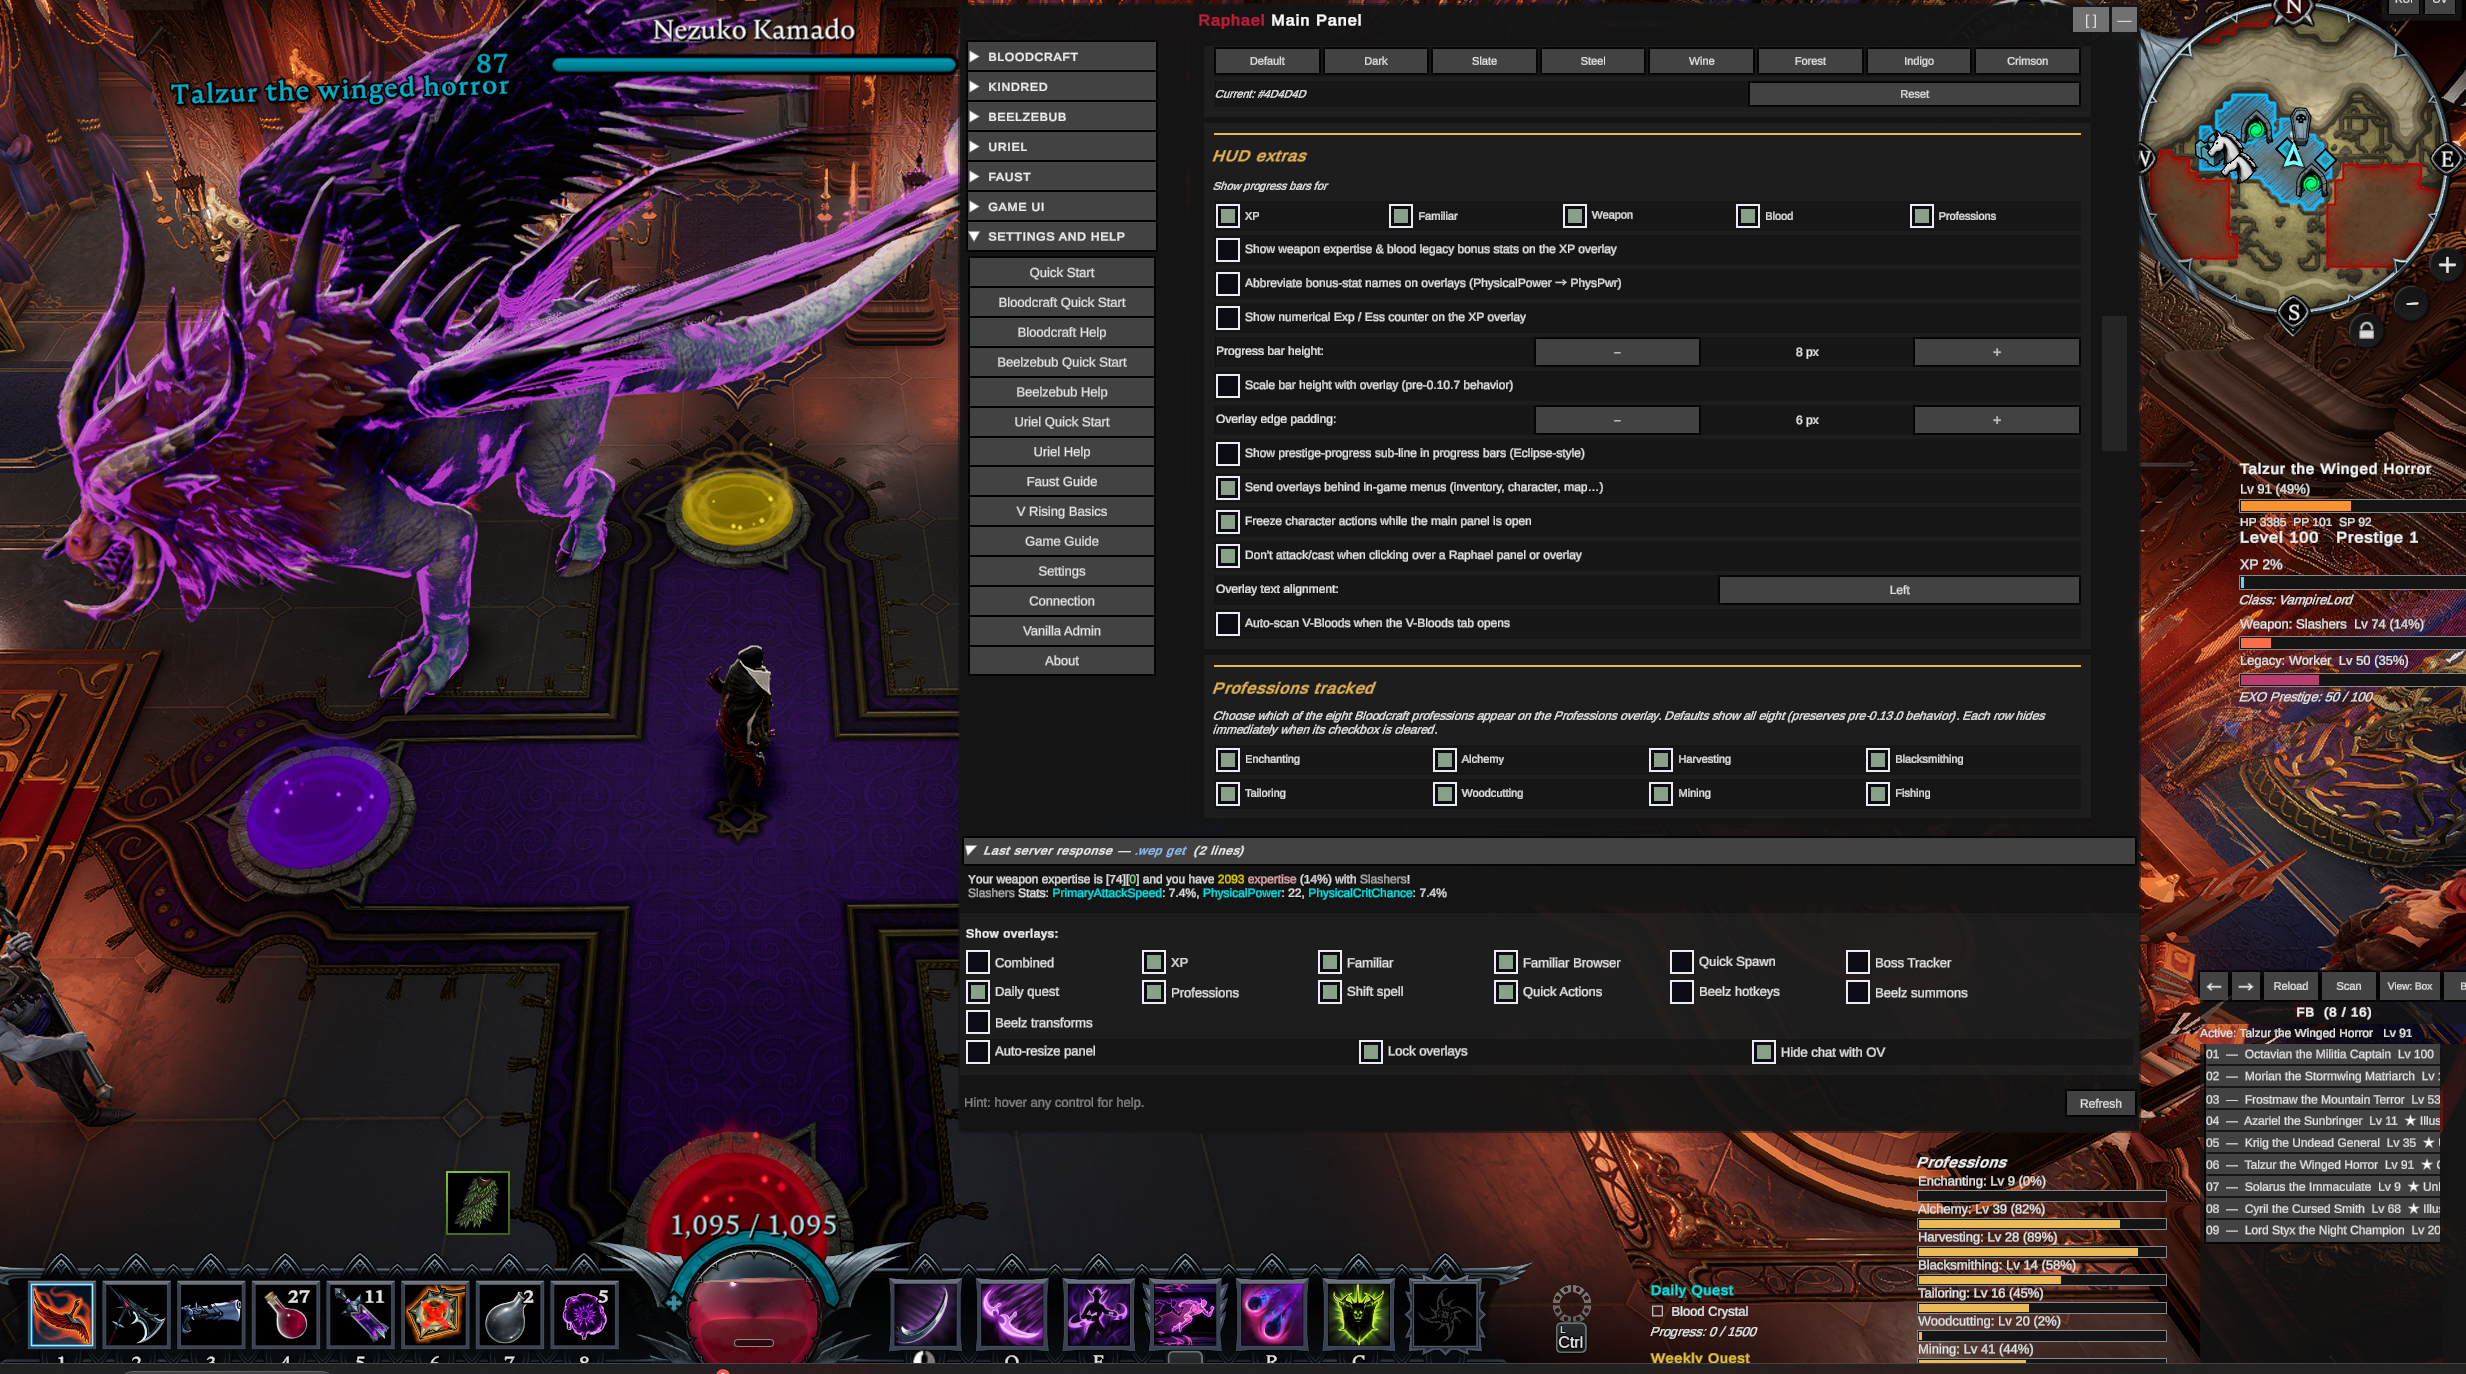Activate the purple dash ability icon
Image resolution: width=2466 pixels, height=1374 pixels.
pos(1185,1313)
